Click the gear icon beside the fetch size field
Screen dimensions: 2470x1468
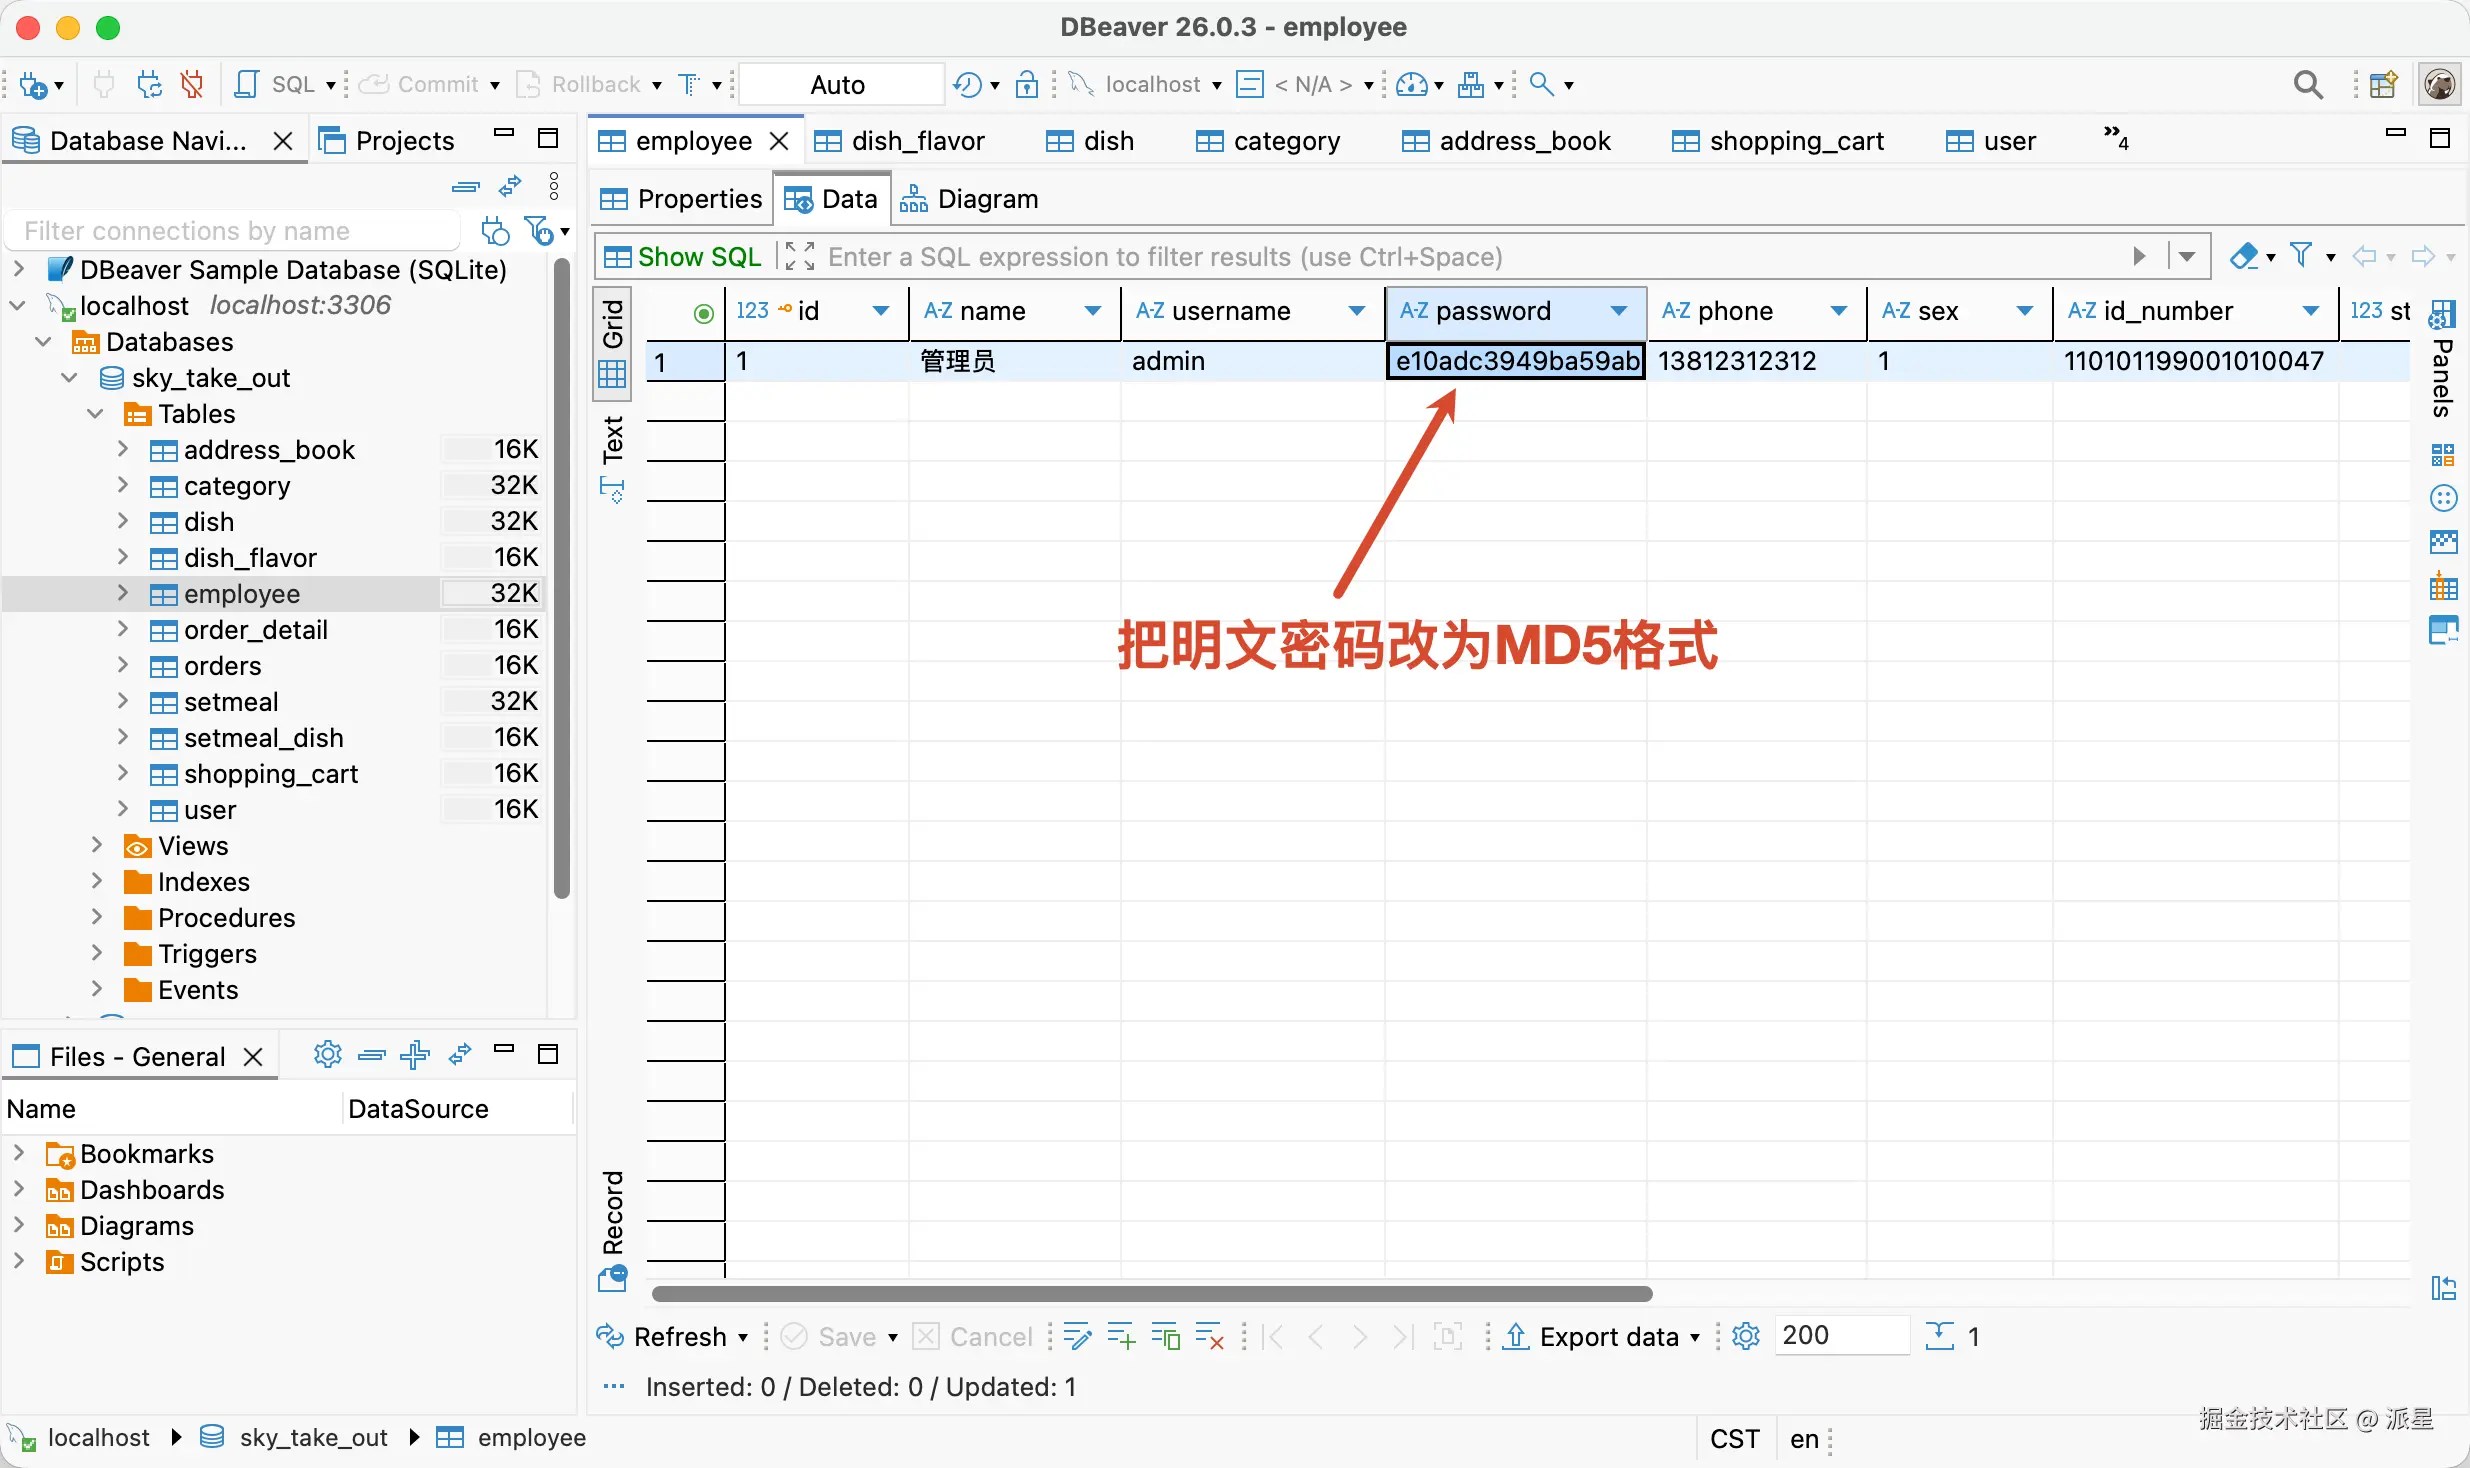coord(1746,1336)
